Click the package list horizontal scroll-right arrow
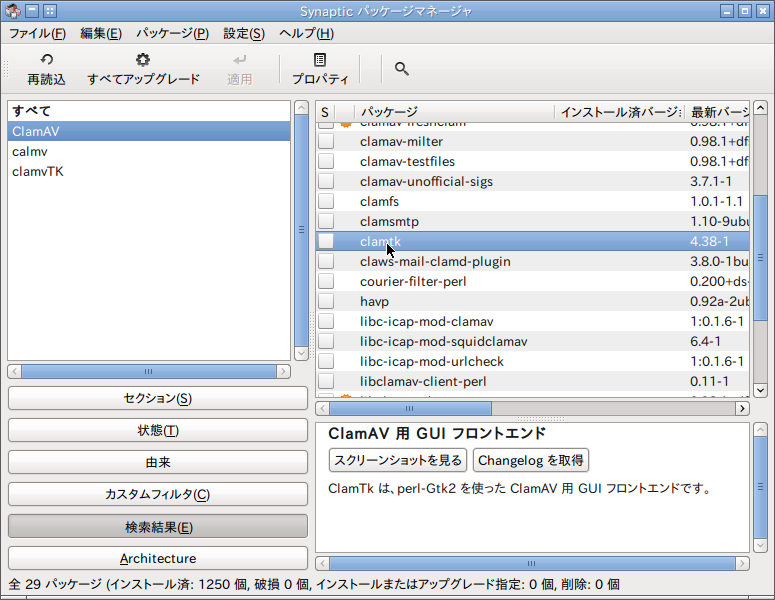This screenshot has height=600, width=775. (x=742, y=408)
